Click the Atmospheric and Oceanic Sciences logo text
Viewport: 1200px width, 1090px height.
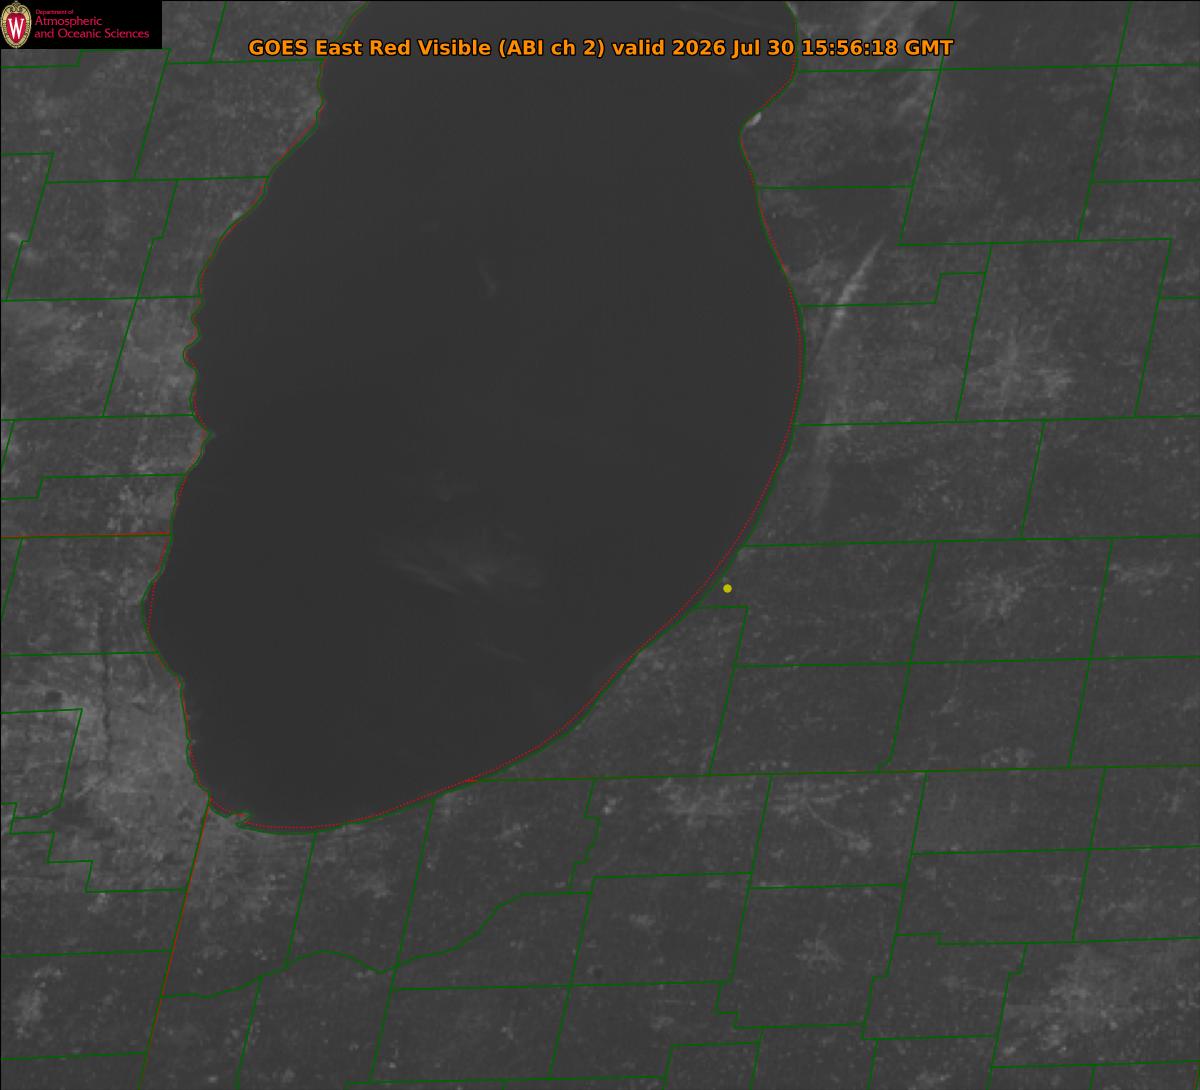(92, 28)
